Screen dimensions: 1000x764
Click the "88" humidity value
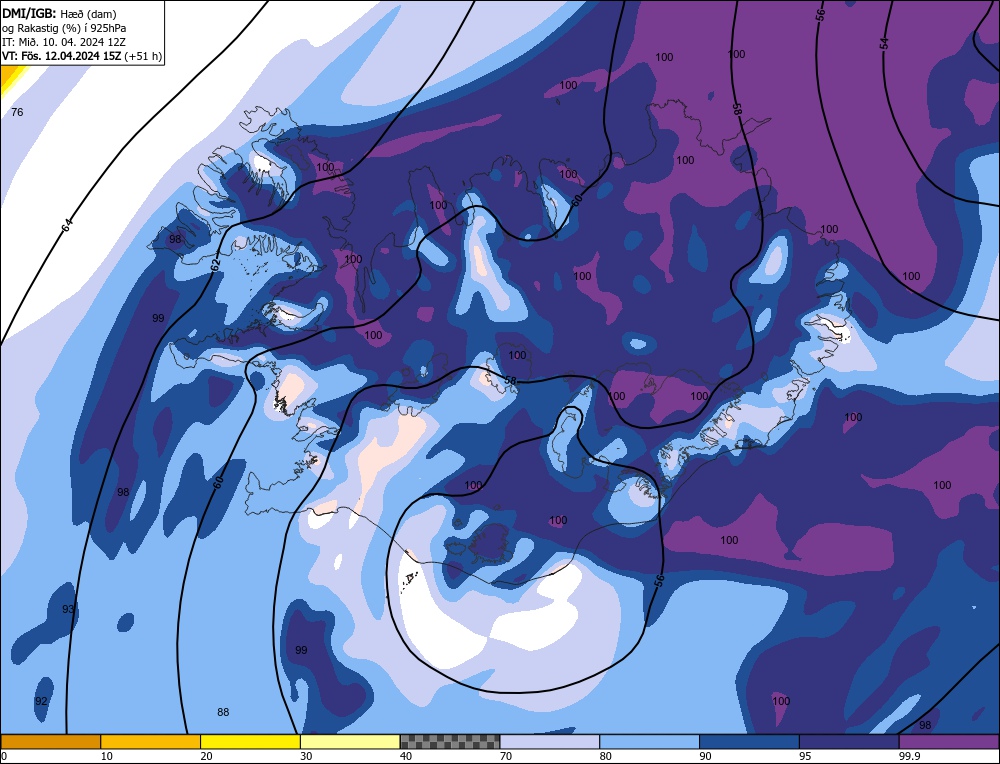pos(223,712)
